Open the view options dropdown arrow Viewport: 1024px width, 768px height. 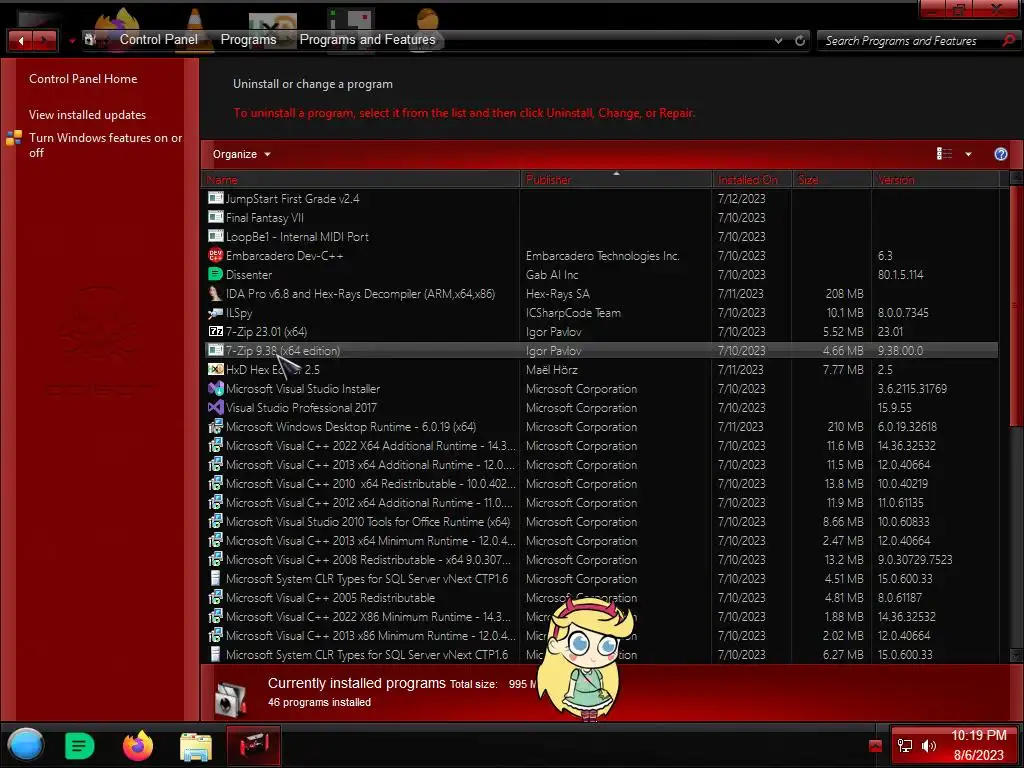[x=968, y=154]
